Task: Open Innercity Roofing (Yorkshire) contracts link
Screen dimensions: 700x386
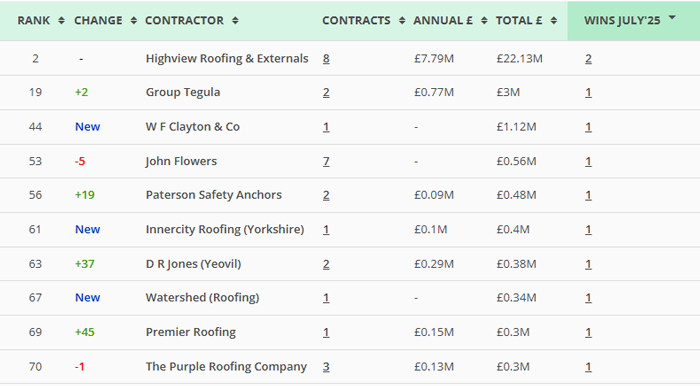Action: coord(326,229)
